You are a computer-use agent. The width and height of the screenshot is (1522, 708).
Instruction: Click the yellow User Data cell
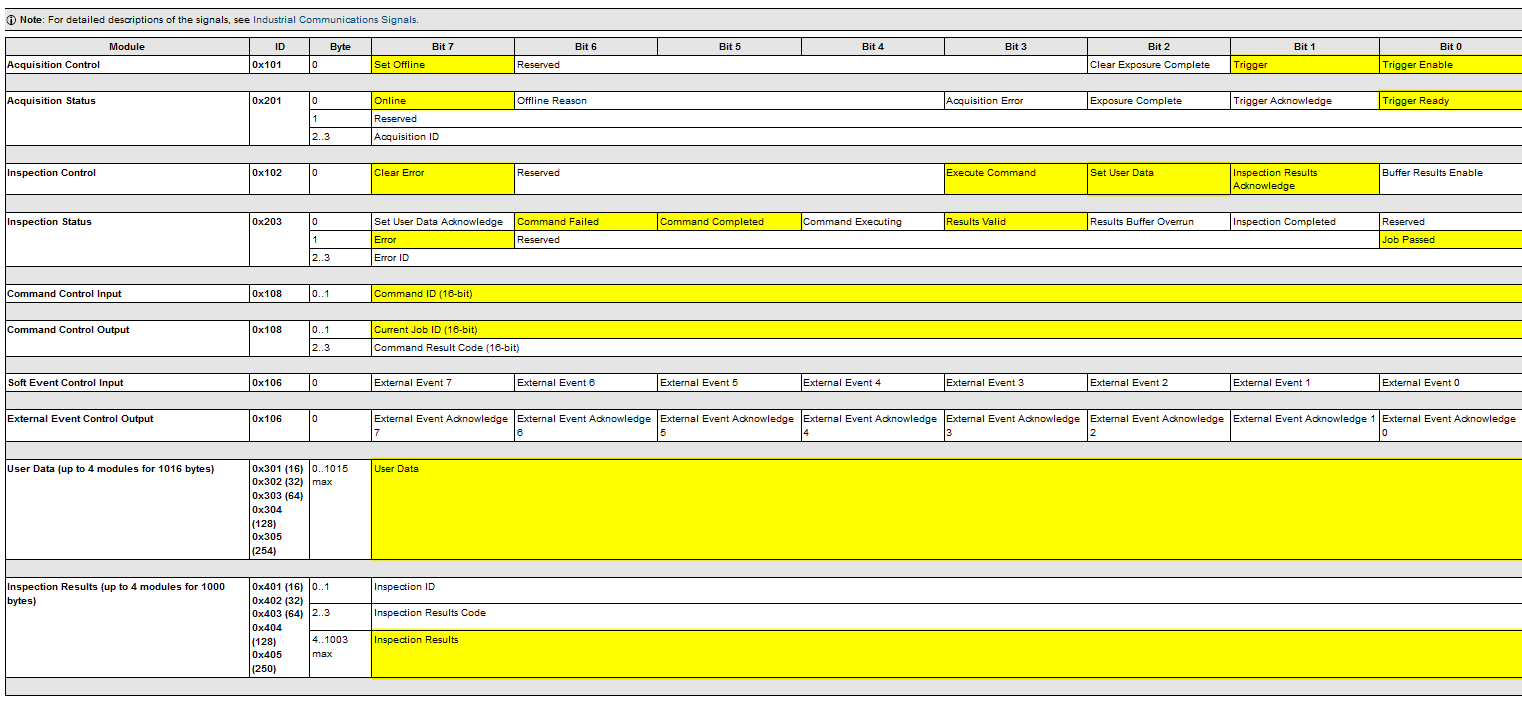947,509
